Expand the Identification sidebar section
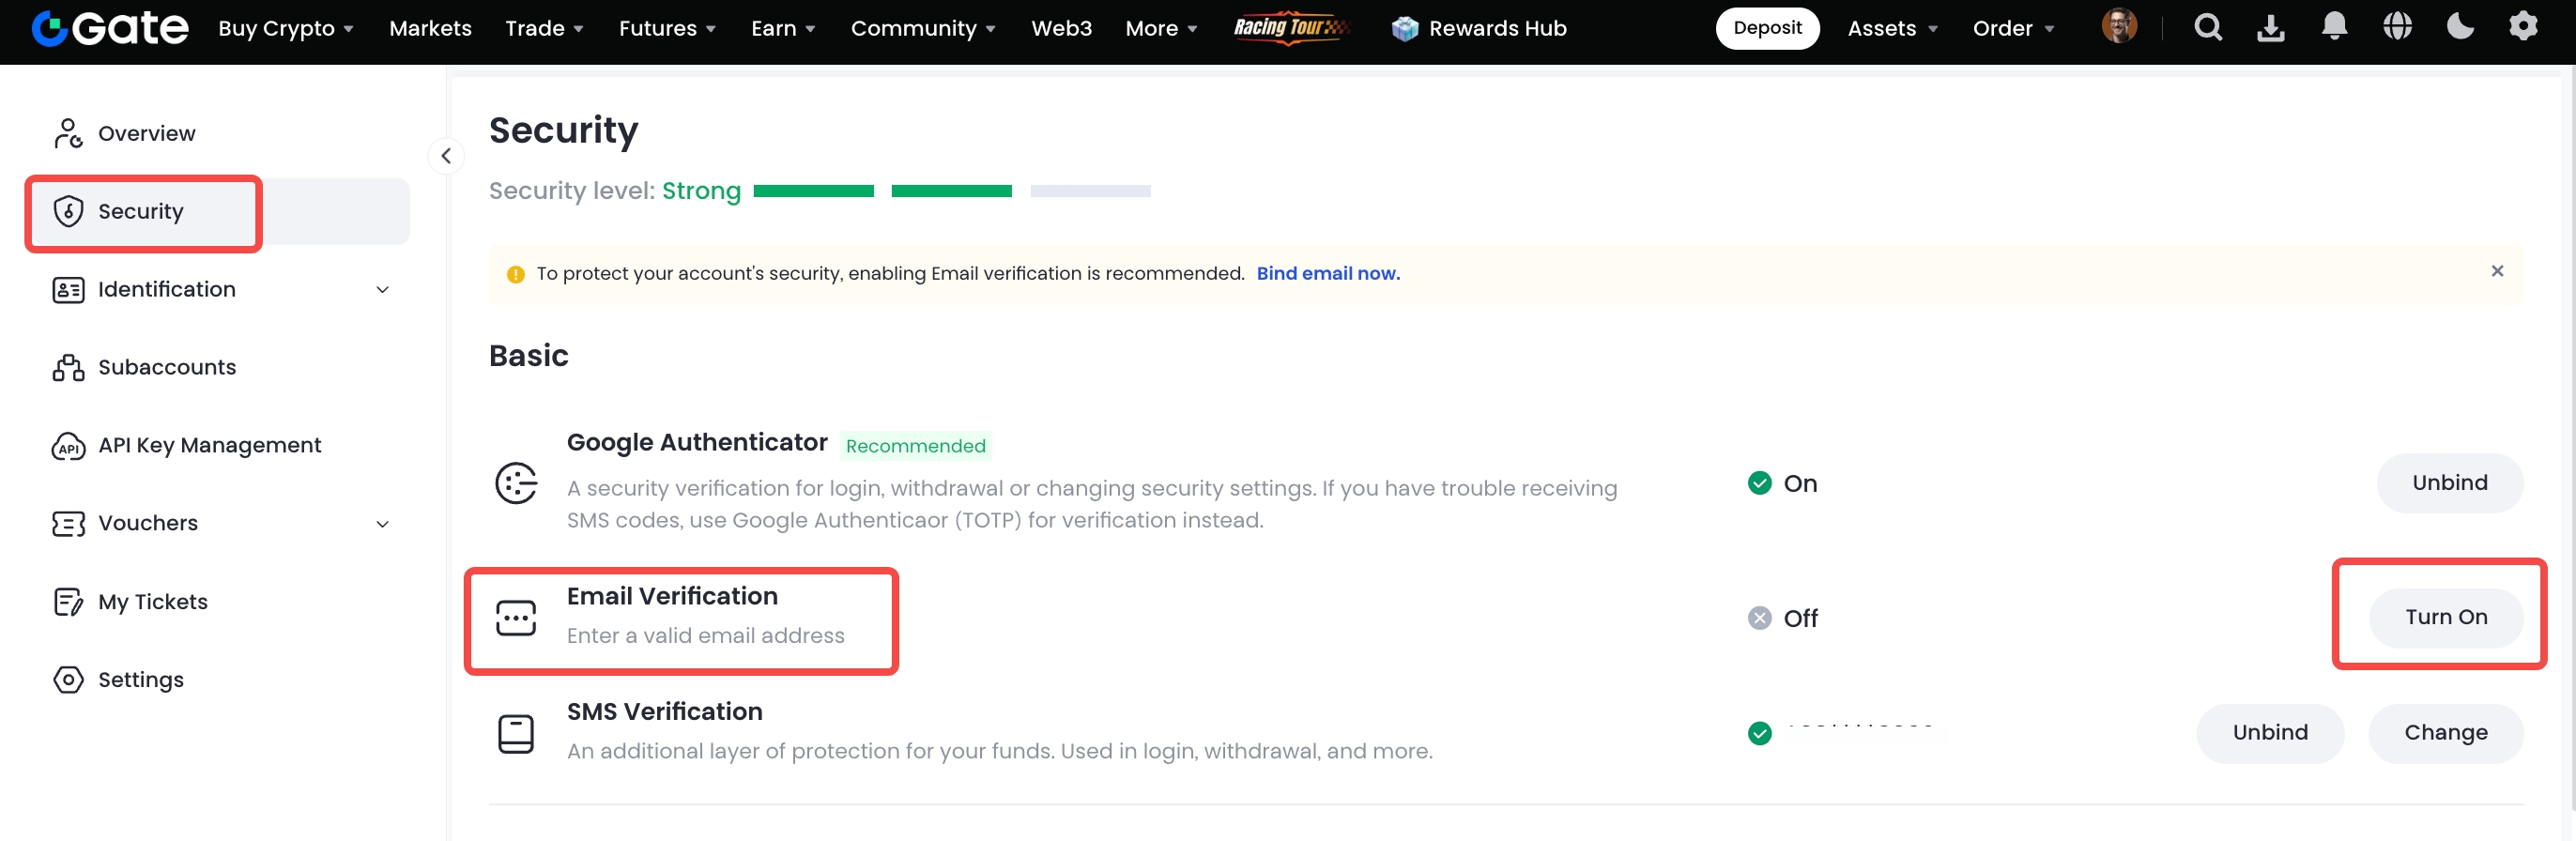Viewport: 2576px width, 841px height. pyautogui.click(x=382, y=290)
